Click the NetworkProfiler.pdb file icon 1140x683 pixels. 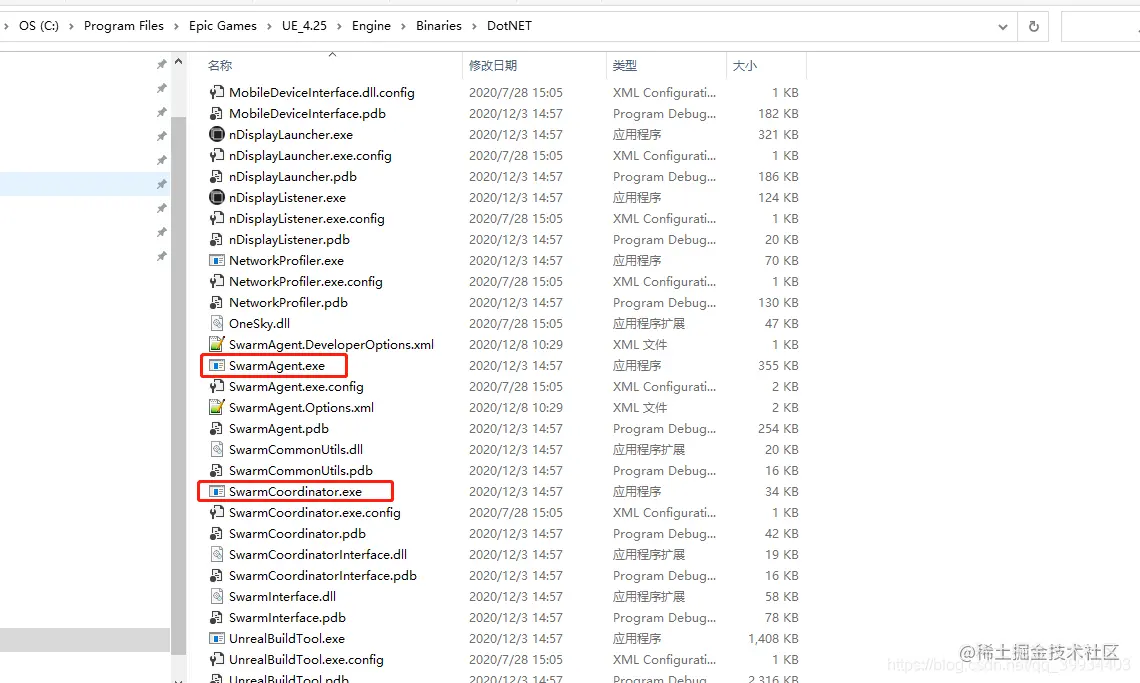(216, 303)
